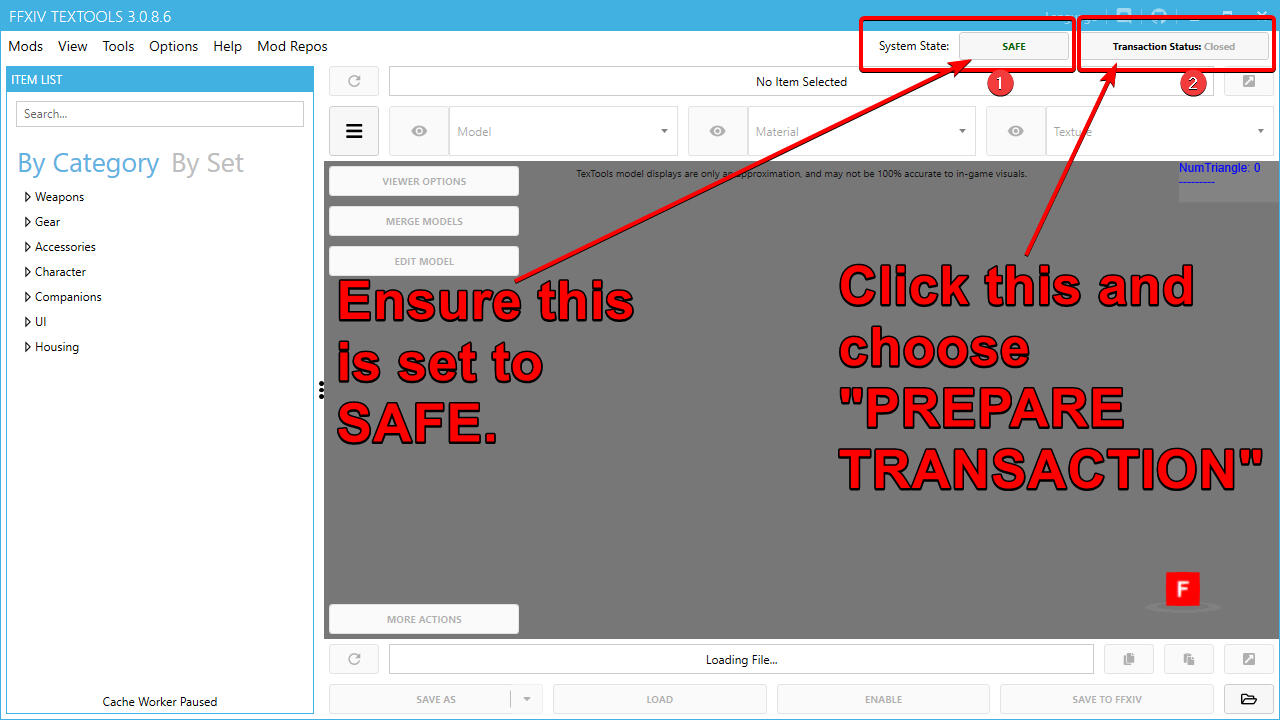
Task: Expand the Weapons category in the item list
Action: coord(28,197)
